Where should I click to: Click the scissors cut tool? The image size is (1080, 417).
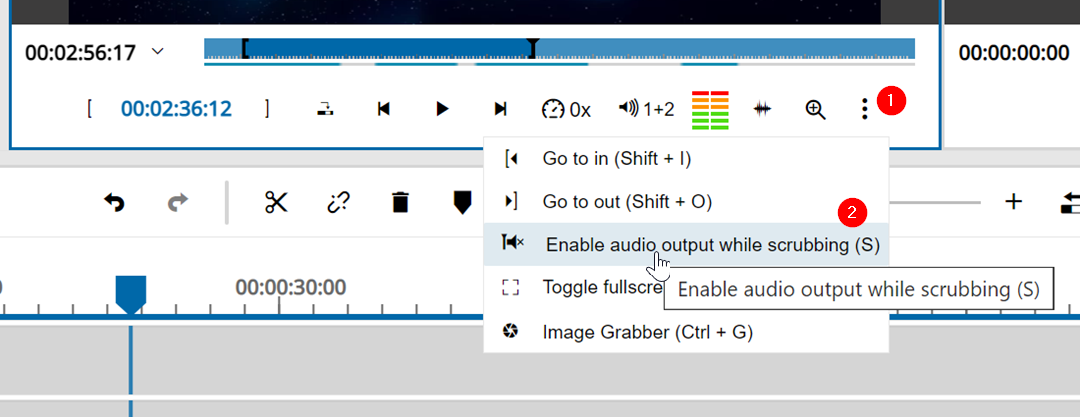(x=276, y=202)
